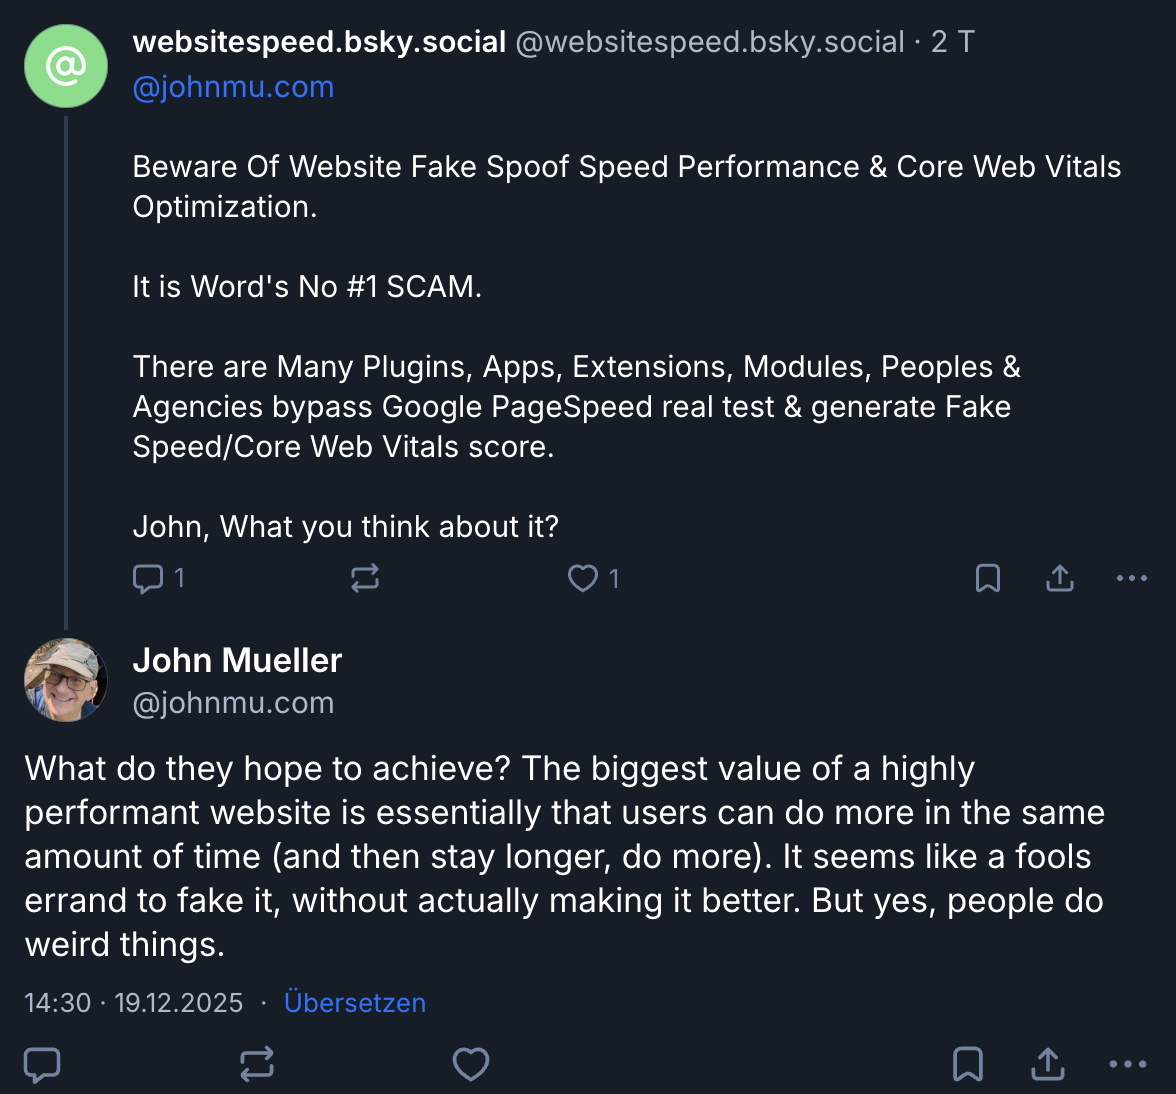This screenshot has height=1094, width=1176.
Task: Repost the websitespeed post
Action: point(364,578)
